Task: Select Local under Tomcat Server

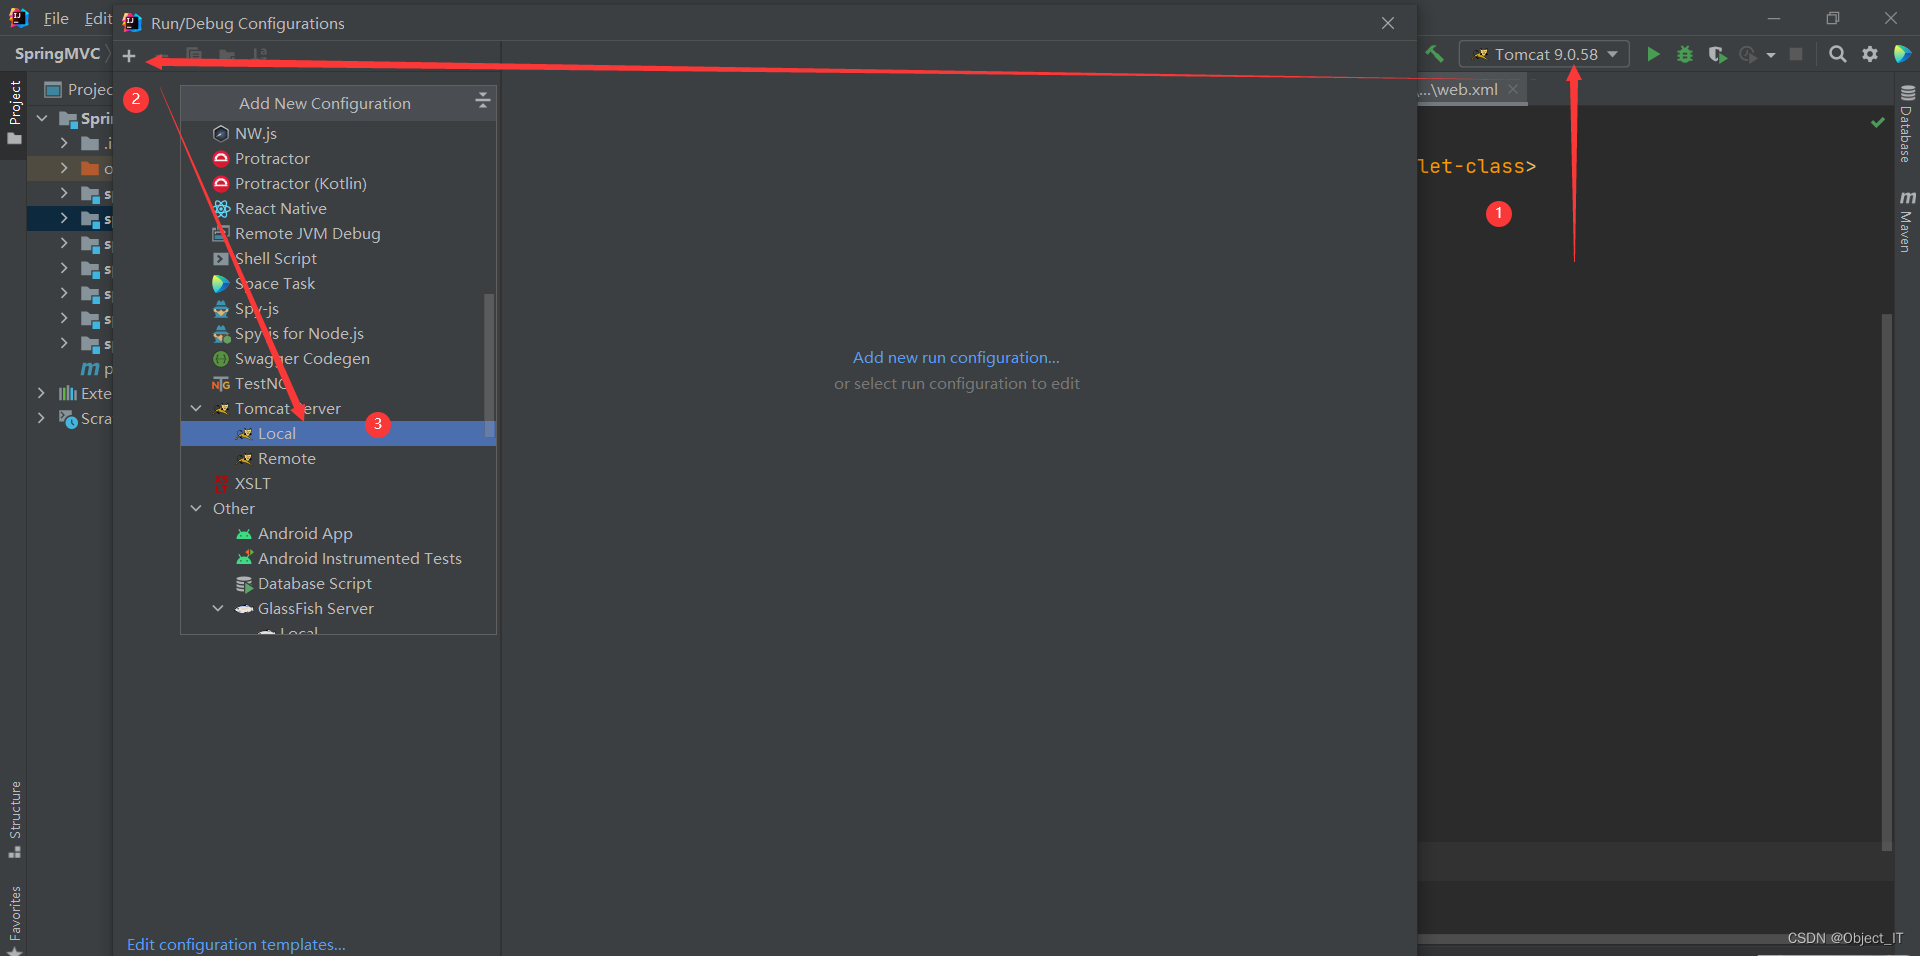Action: pyautogui.click(x=338, y=434)
